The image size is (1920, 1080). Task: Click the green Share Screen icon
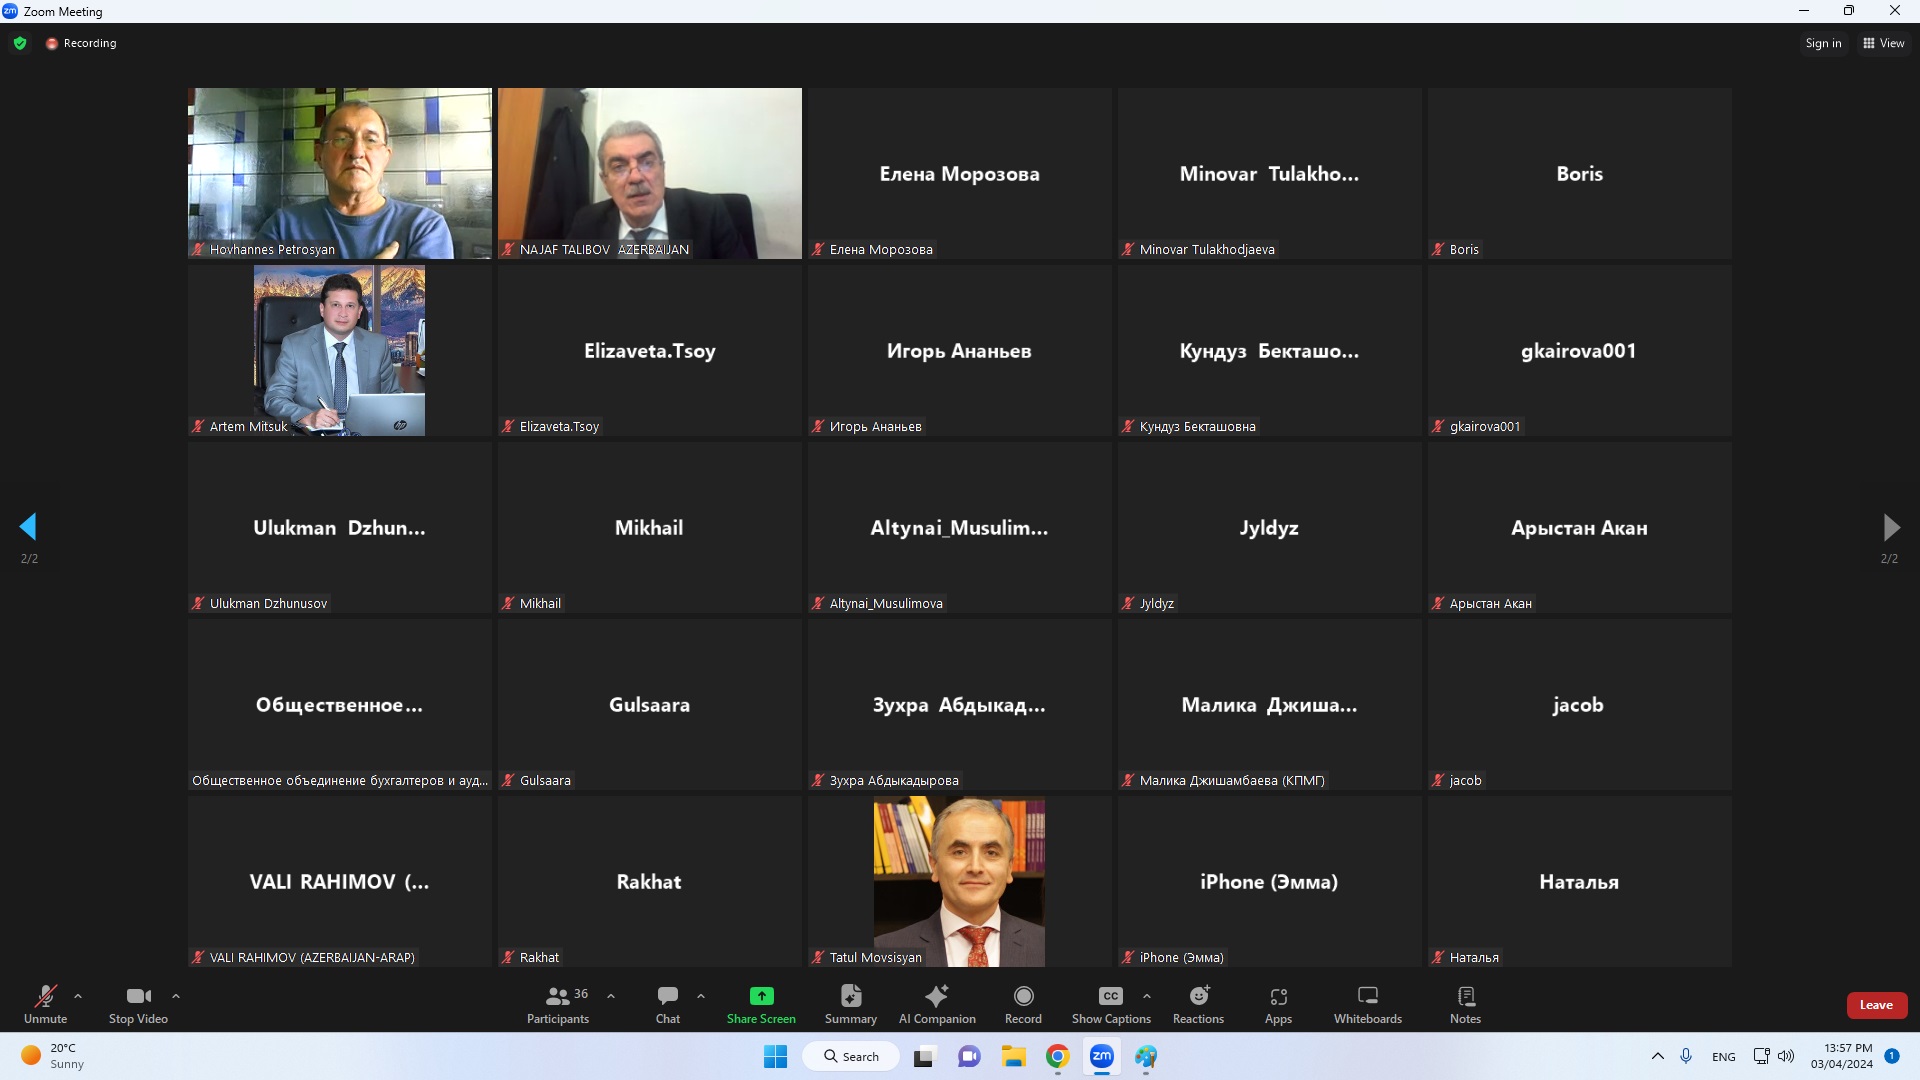(761, 996)
